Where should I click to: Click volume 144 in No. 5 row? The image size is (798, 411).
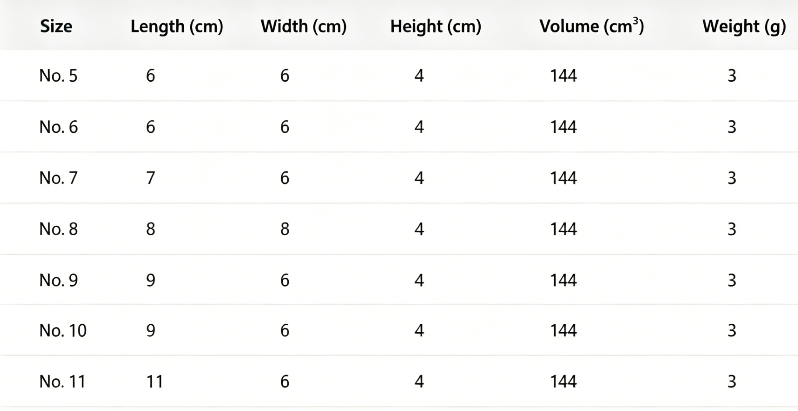coord(563,76)
